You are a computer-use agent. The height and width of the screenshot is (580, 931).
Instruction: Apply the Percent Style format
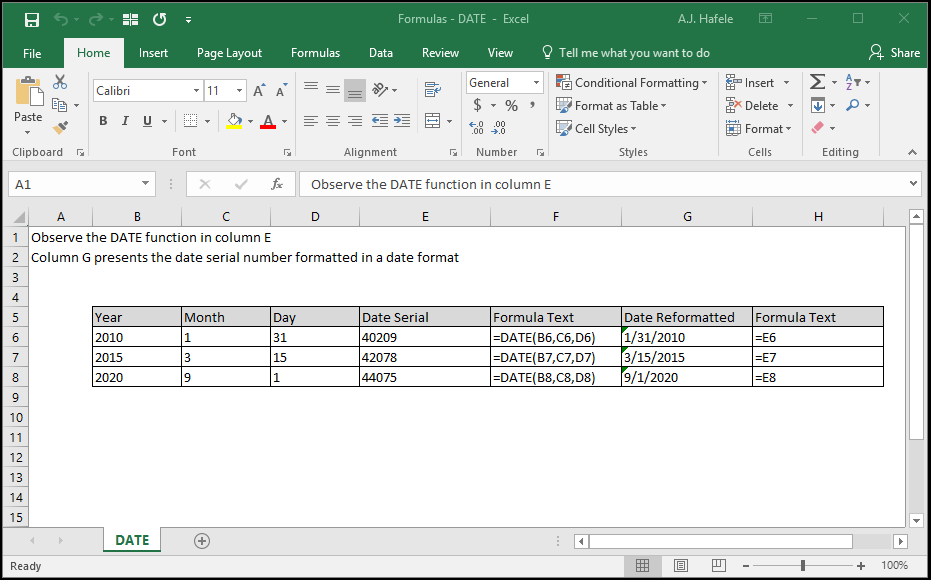pos(511,106)
